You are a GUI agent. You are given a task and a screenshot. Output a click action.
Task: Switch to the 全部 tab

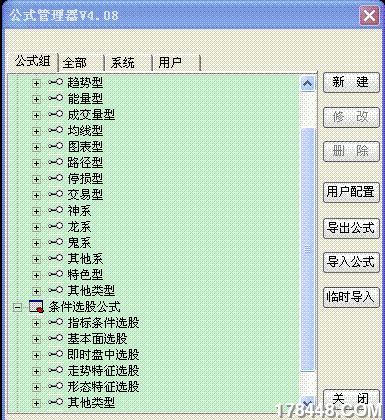[81, 63]
